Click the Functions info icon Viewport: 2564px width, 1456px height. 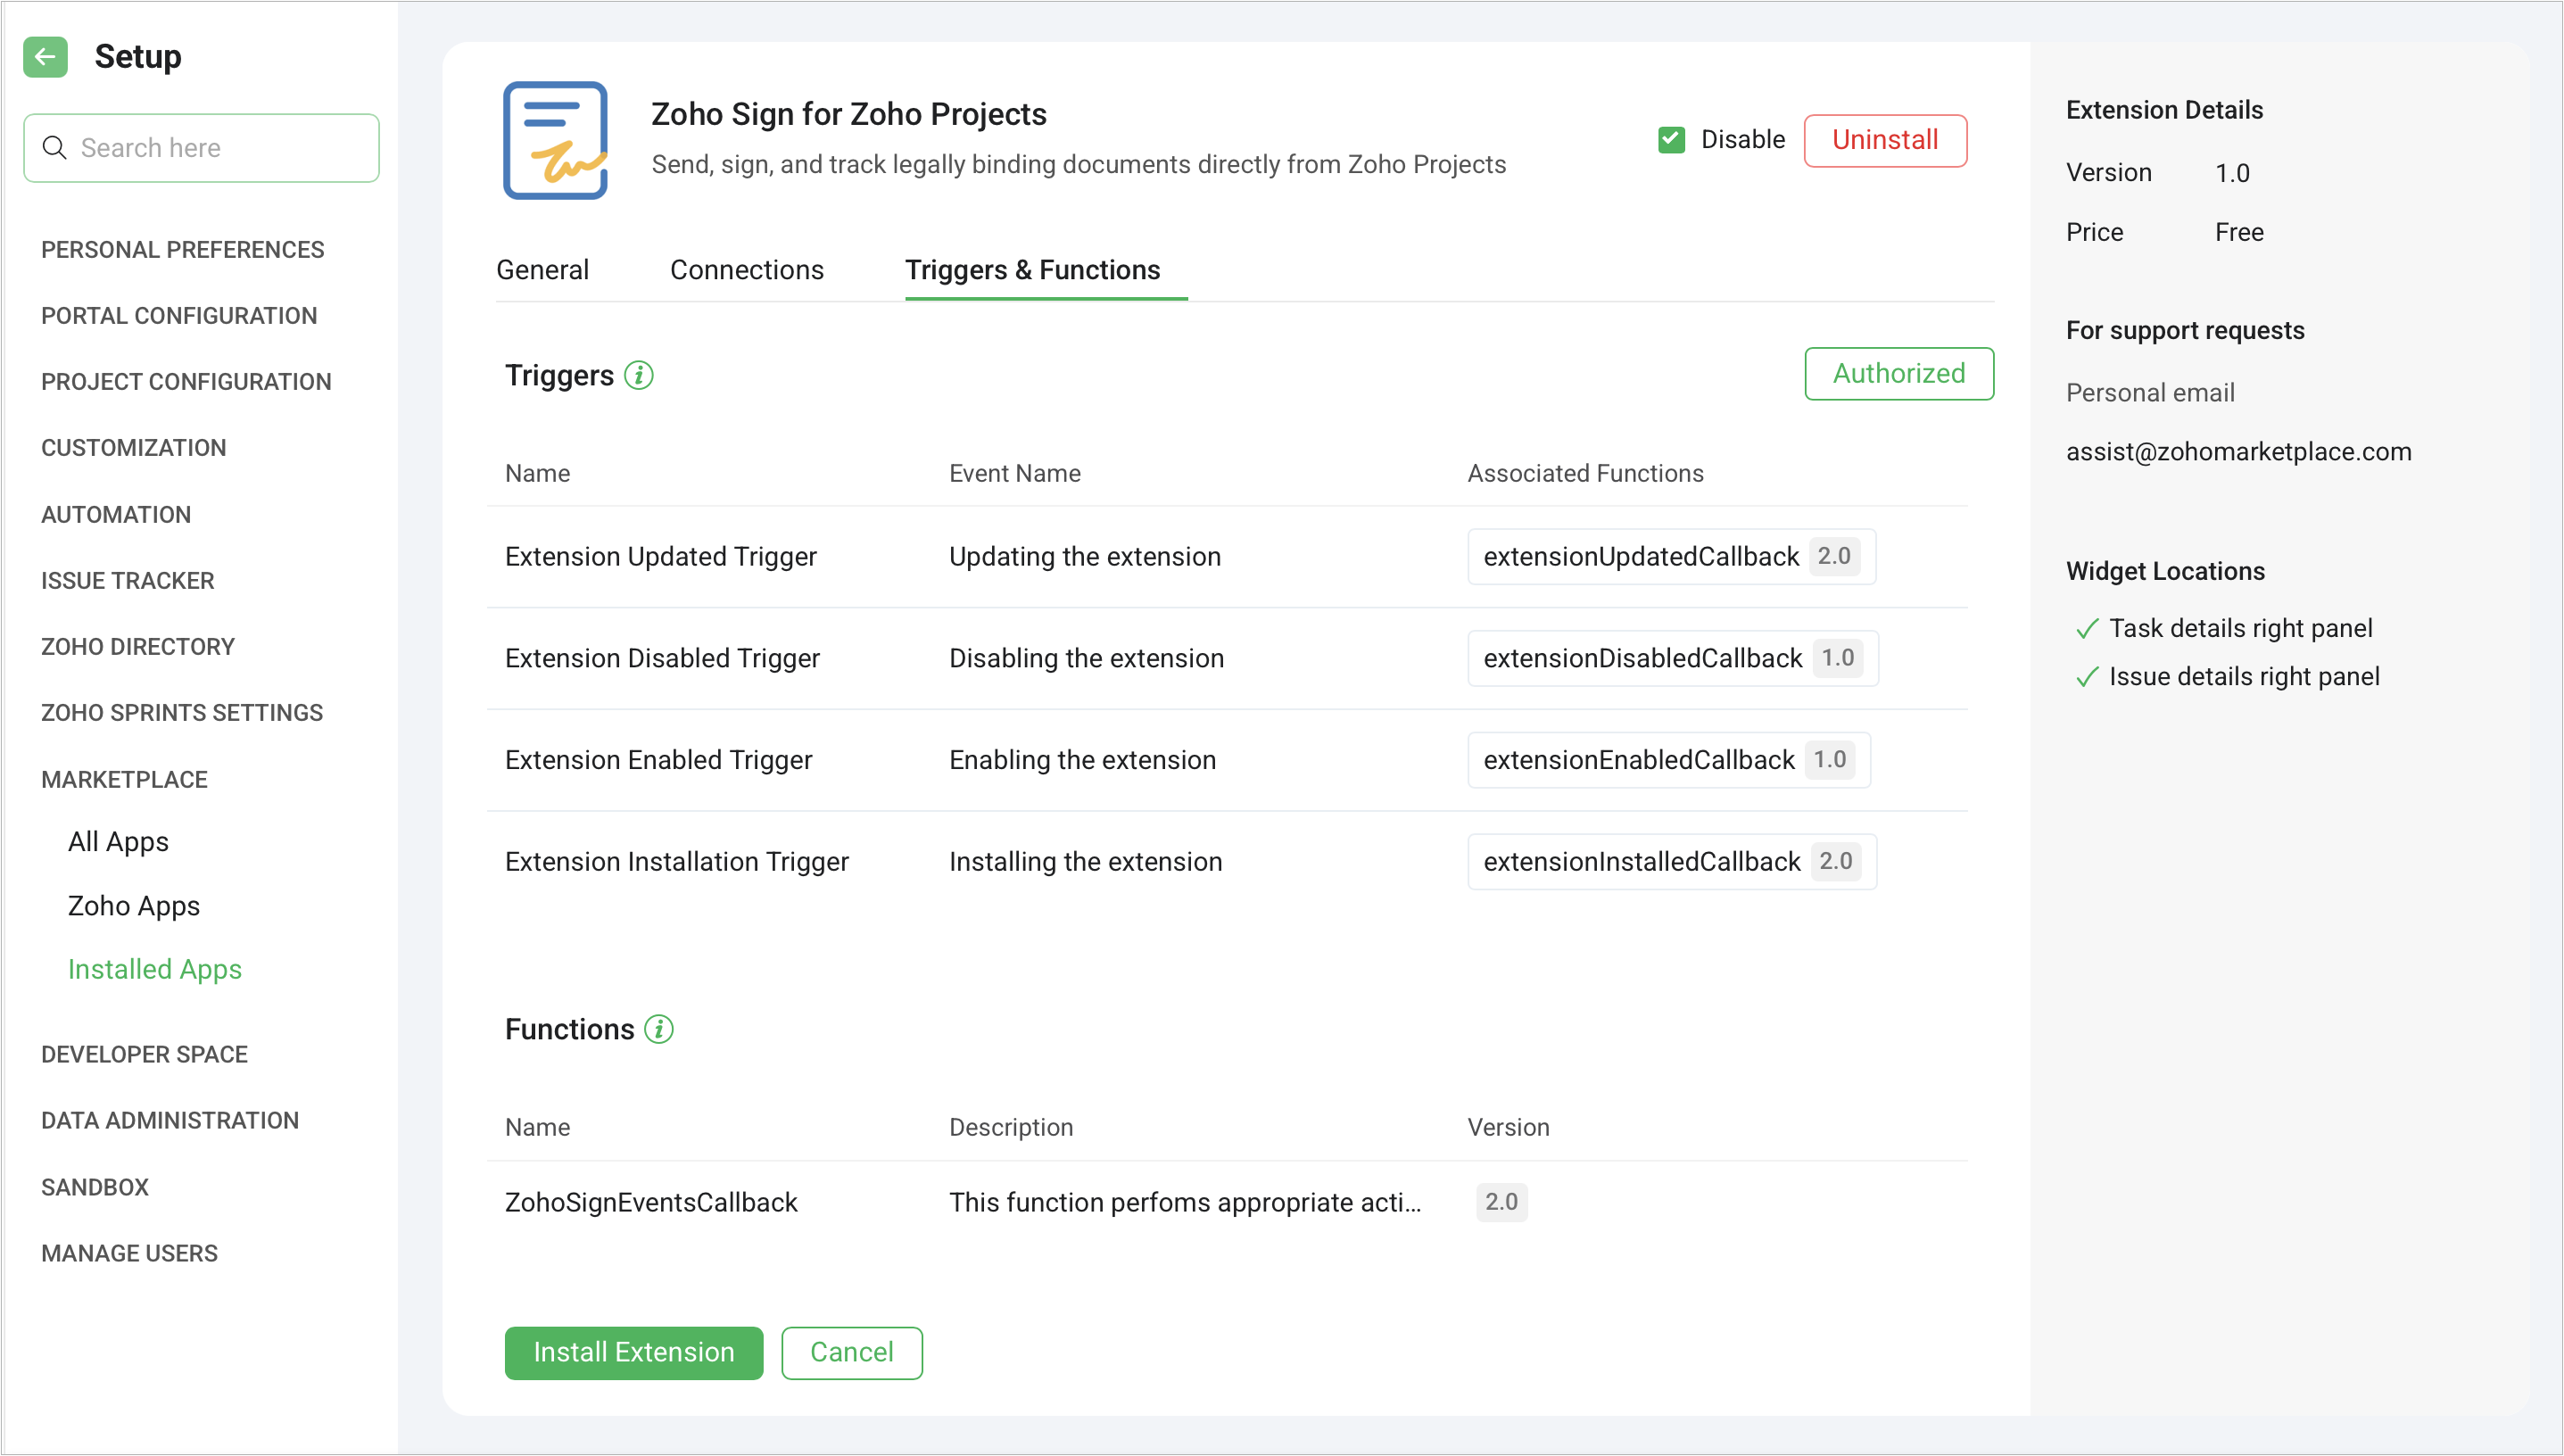pos(659,1029)
